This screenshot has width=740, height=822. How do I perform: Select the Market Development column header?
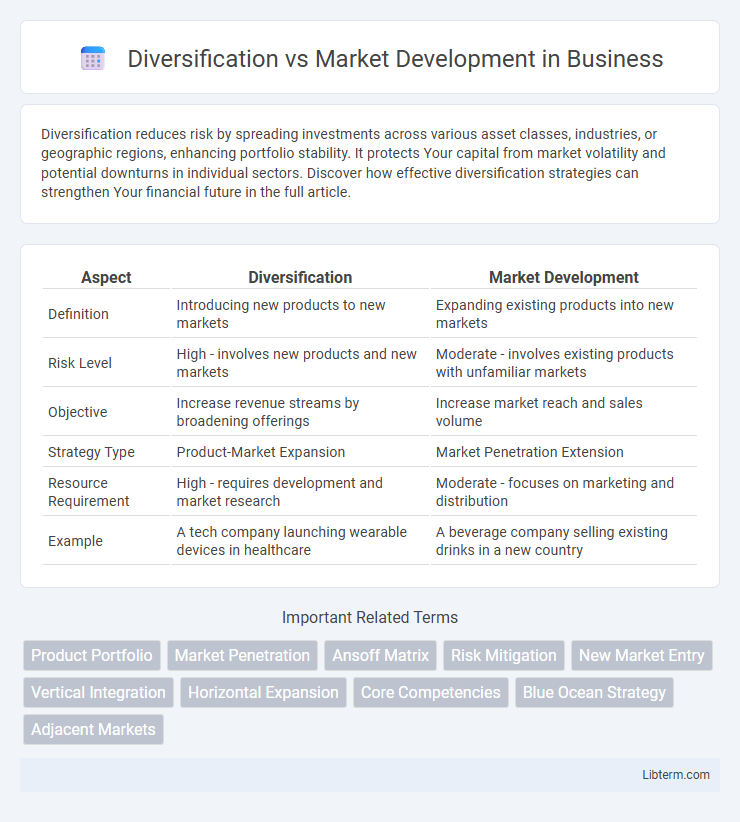coord(564,277)
